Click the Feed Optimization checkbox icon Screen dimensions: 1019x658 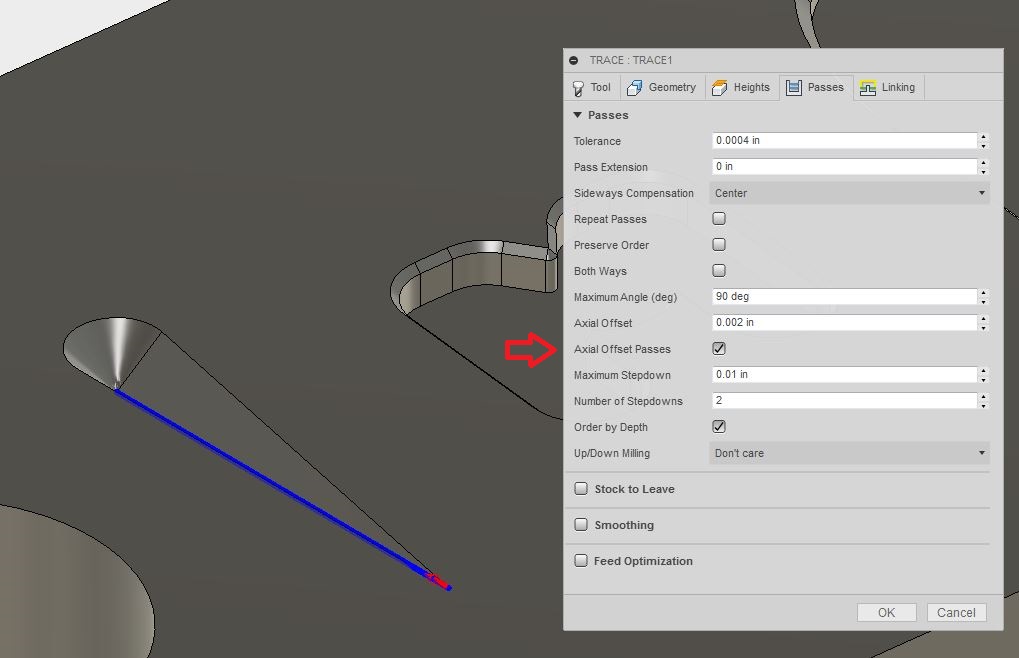point(581,561)
